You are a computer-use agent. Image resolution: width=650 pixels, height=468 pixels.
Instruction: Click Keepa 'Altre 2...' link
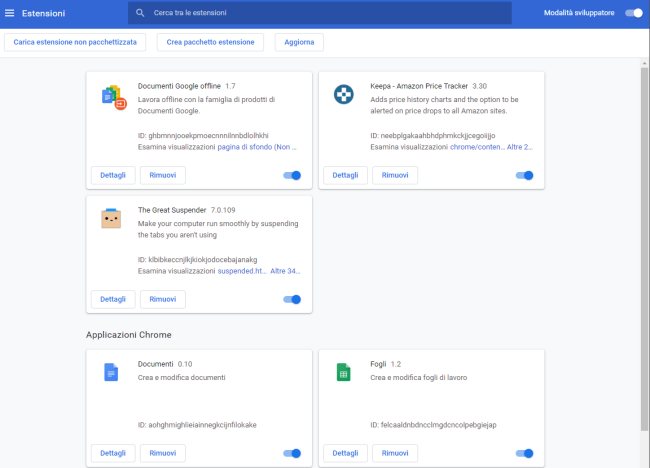point(519,147)
